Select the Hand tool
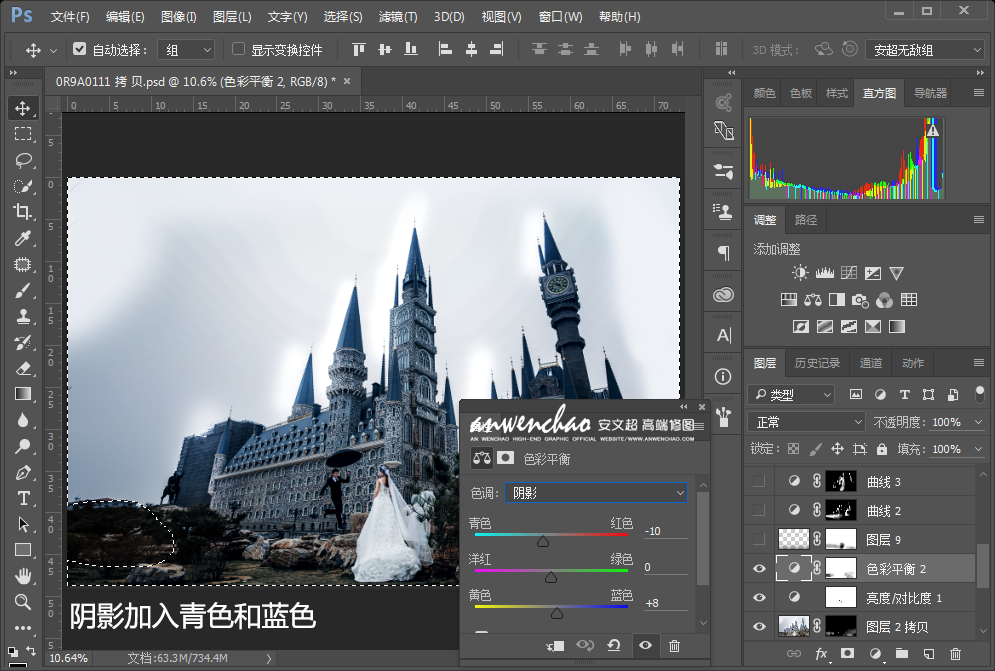The width and height of the screenshot is (995, 671). (x=23, y=576)
